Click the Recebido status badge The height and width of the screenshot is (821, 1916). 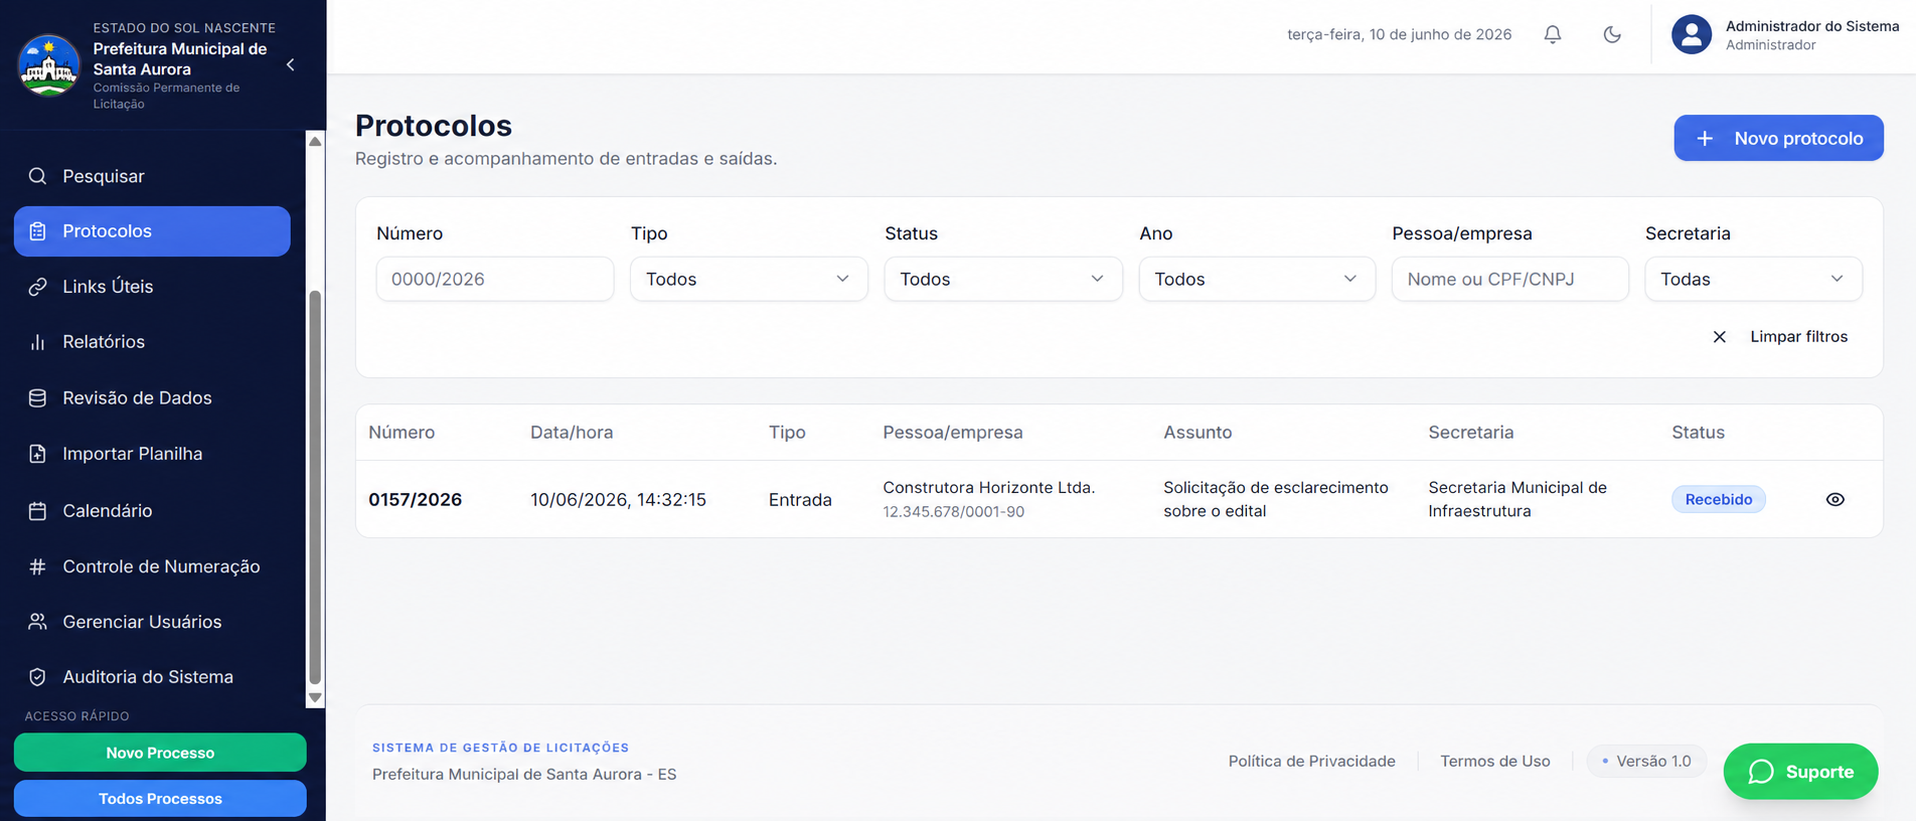pyautogui.click(x=1718, y=499)
